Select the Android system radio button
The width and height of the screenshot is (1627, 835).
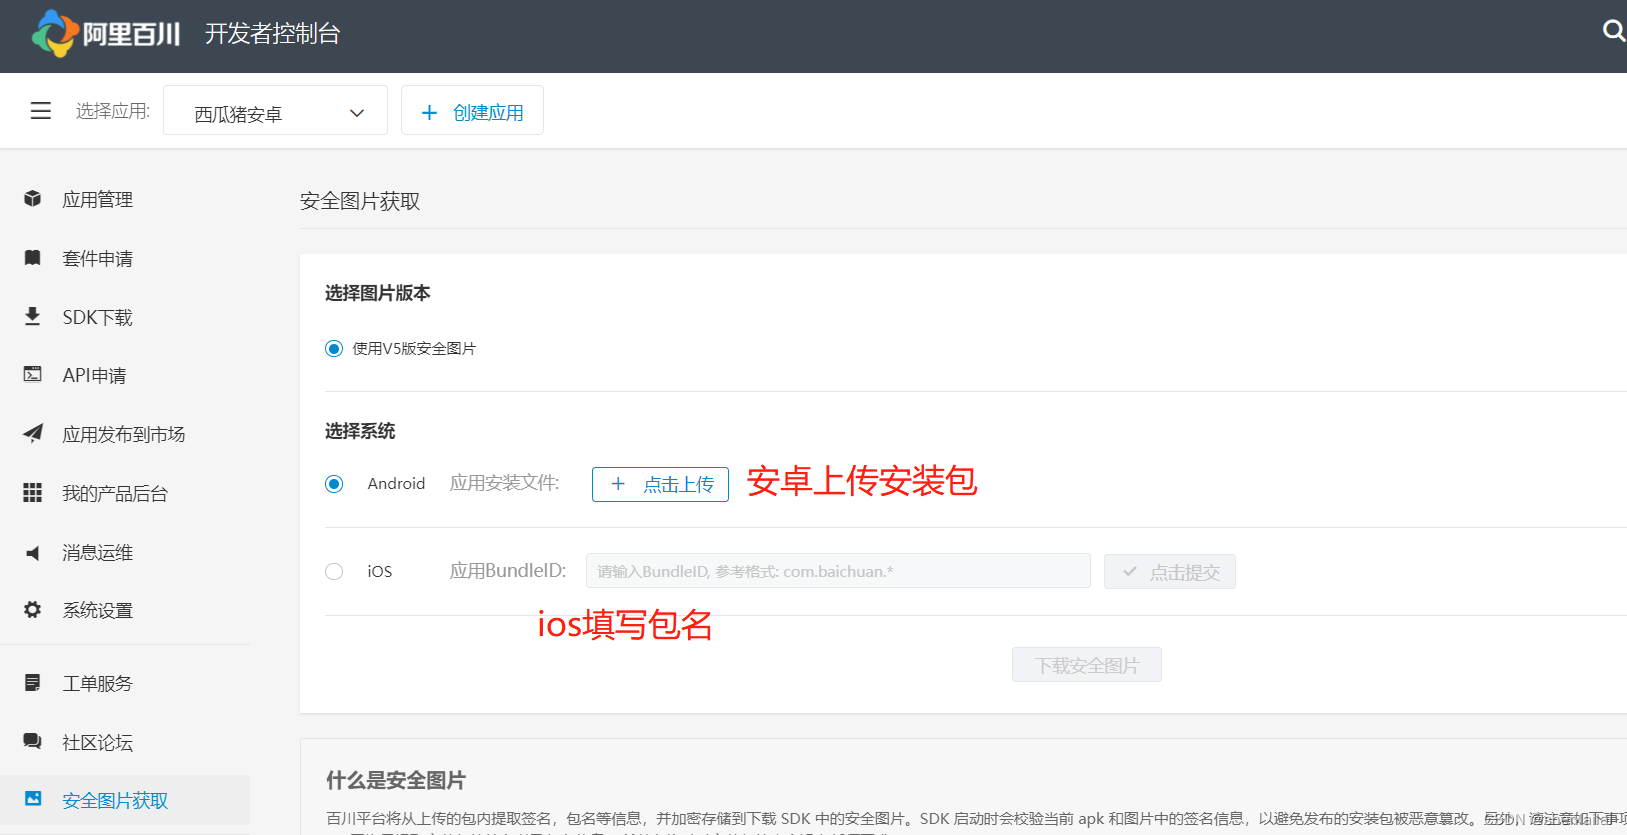click(334, 484)
